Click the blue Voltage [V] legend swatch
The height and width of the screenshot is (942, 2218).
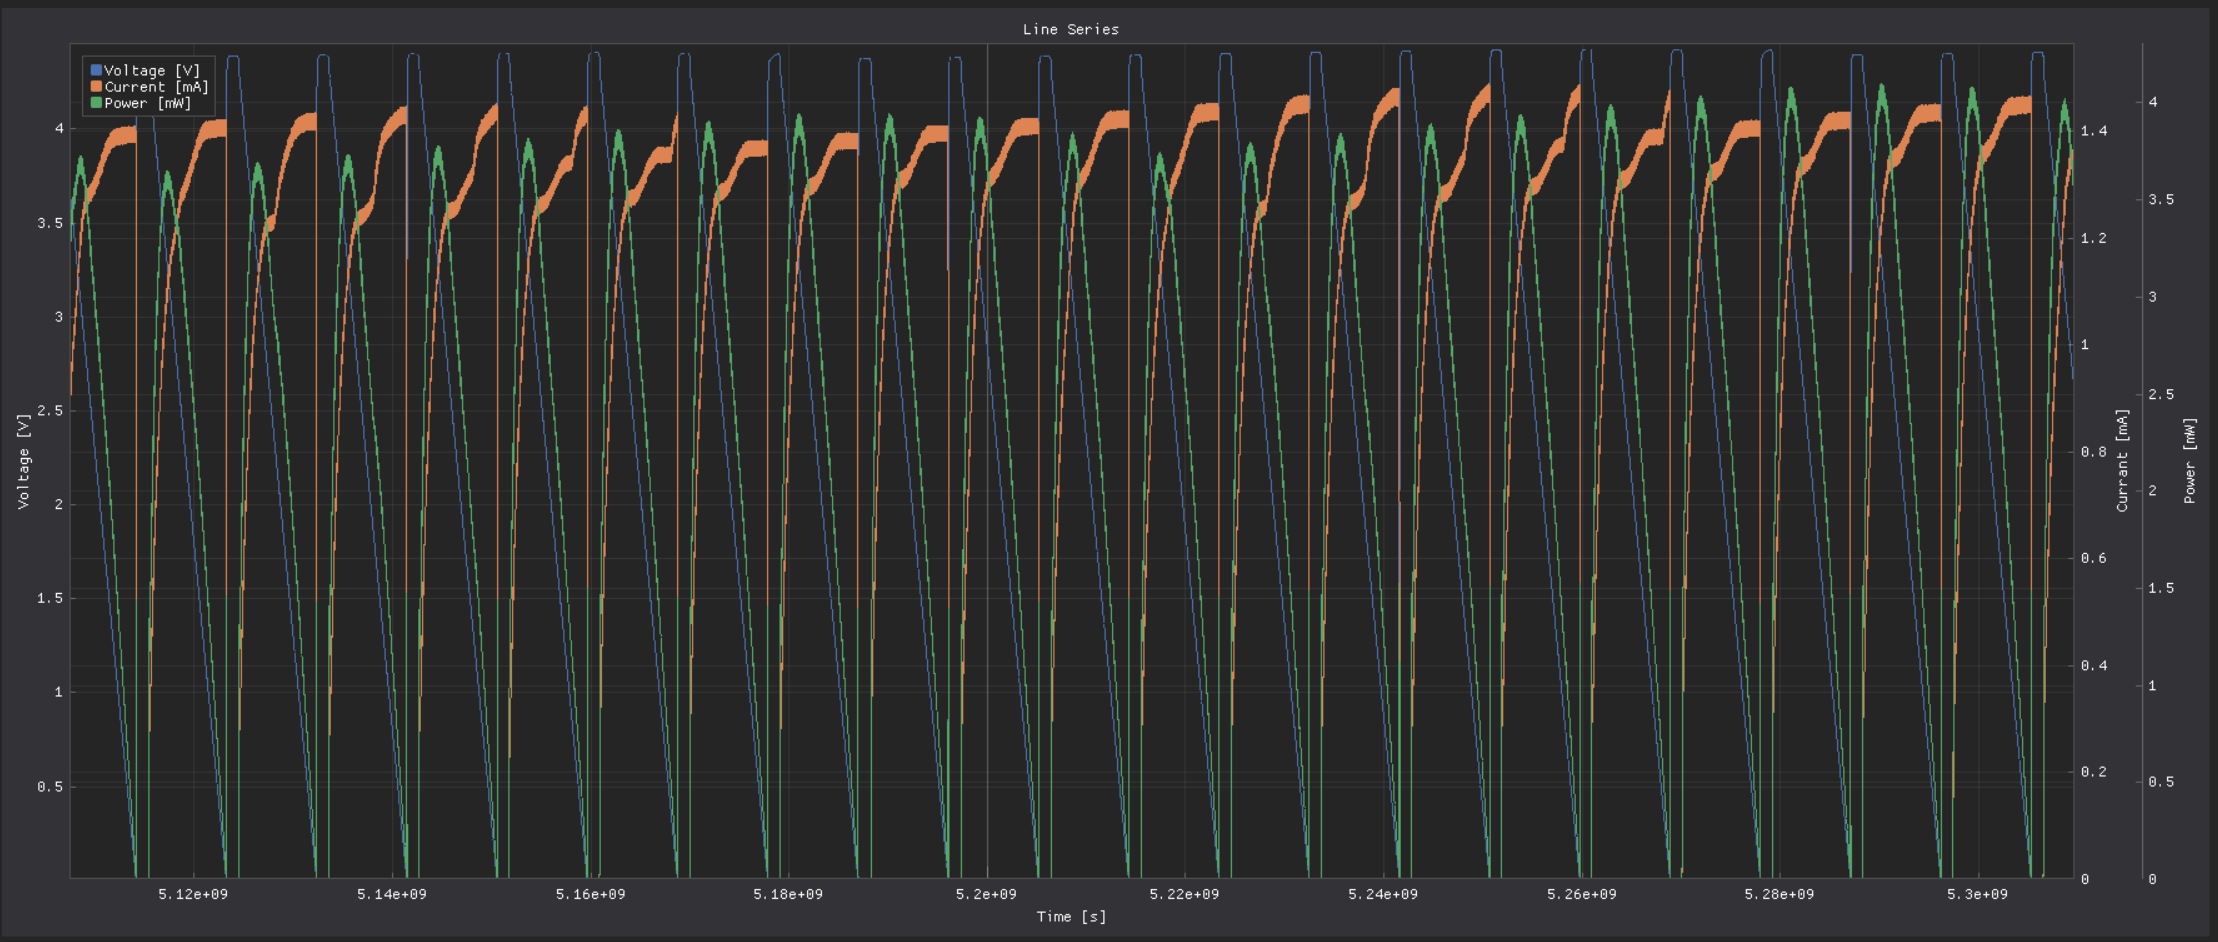coord(96,70)
